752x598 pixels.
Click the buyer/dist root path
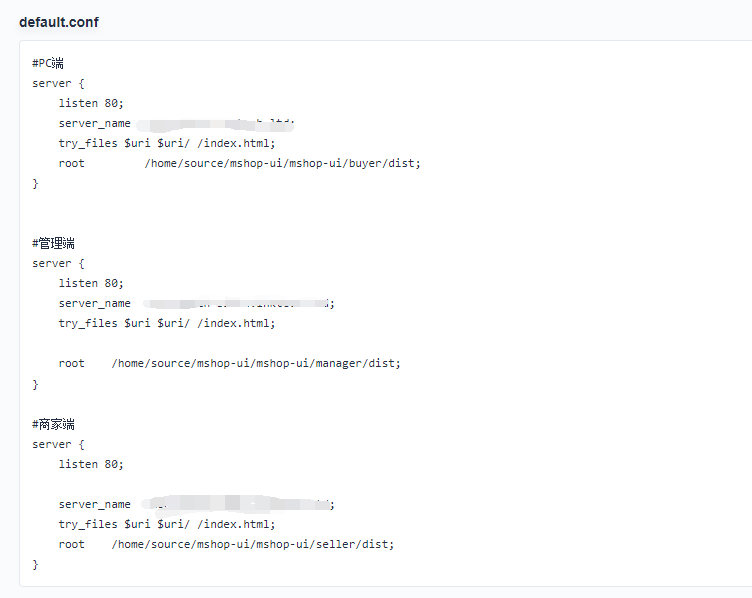coord(282,163)
